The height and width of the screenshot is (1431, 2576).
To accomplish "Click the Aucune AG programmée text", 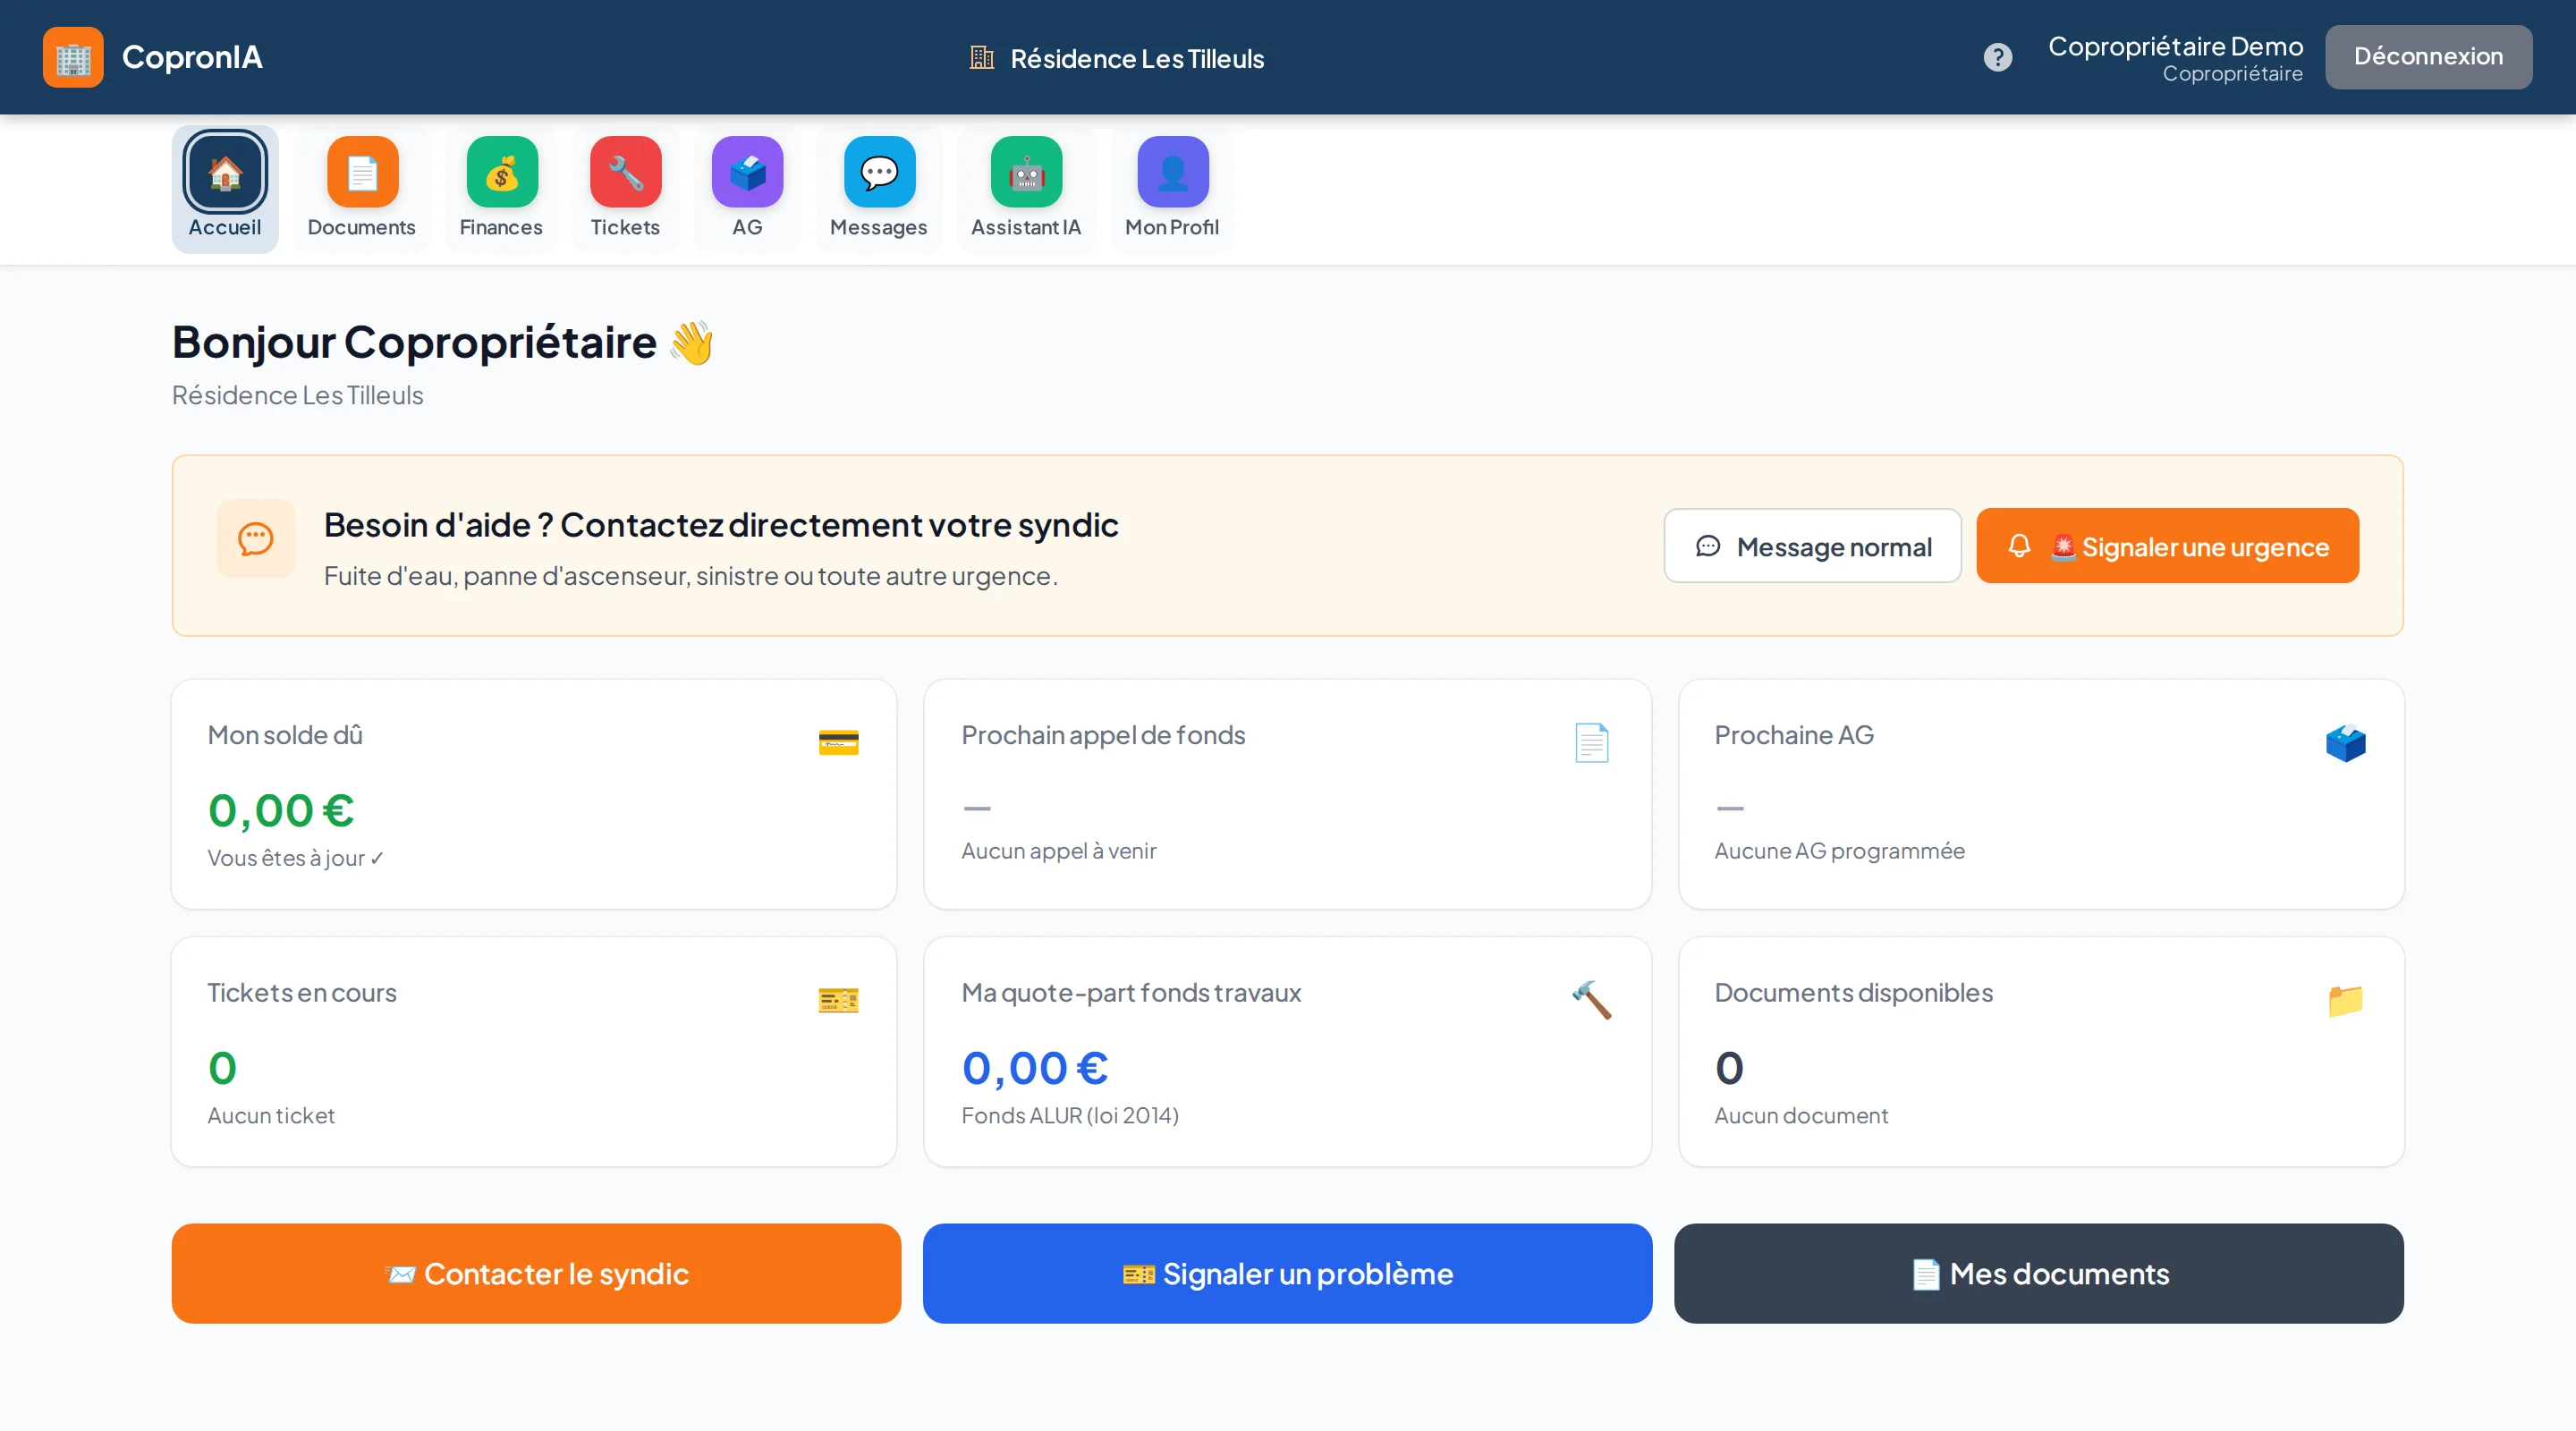I will tap(1839, 851).
